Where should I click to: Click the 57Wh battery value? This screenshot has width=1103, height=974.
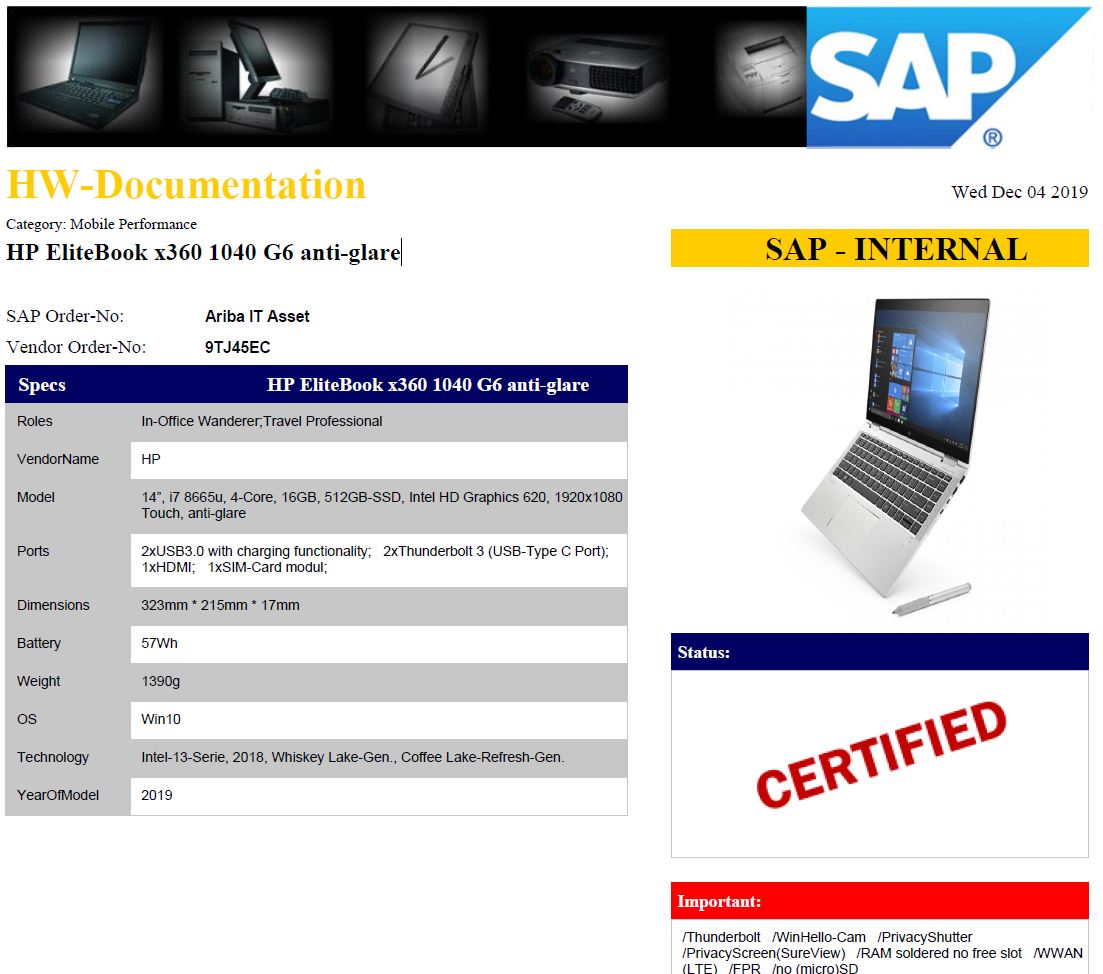159,643
